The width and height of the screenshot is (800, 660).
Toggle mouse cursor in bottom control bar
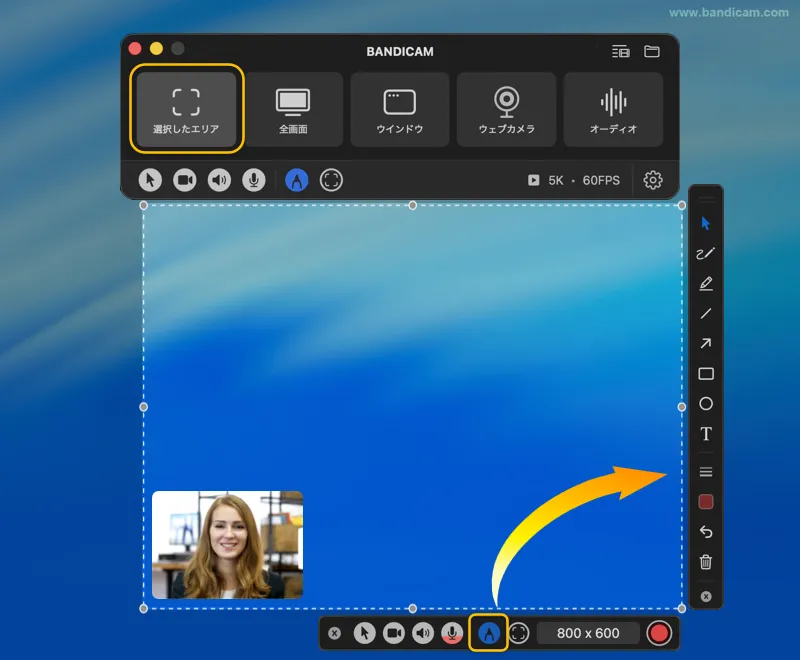pyautogui.click(x=364, y=633)
